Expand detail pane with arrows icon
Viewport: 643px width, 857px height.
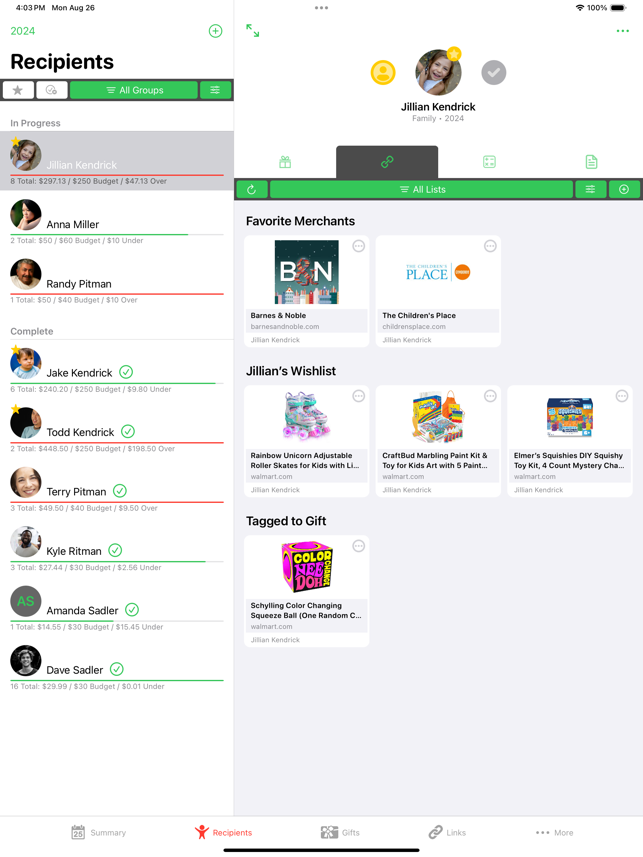253,31
